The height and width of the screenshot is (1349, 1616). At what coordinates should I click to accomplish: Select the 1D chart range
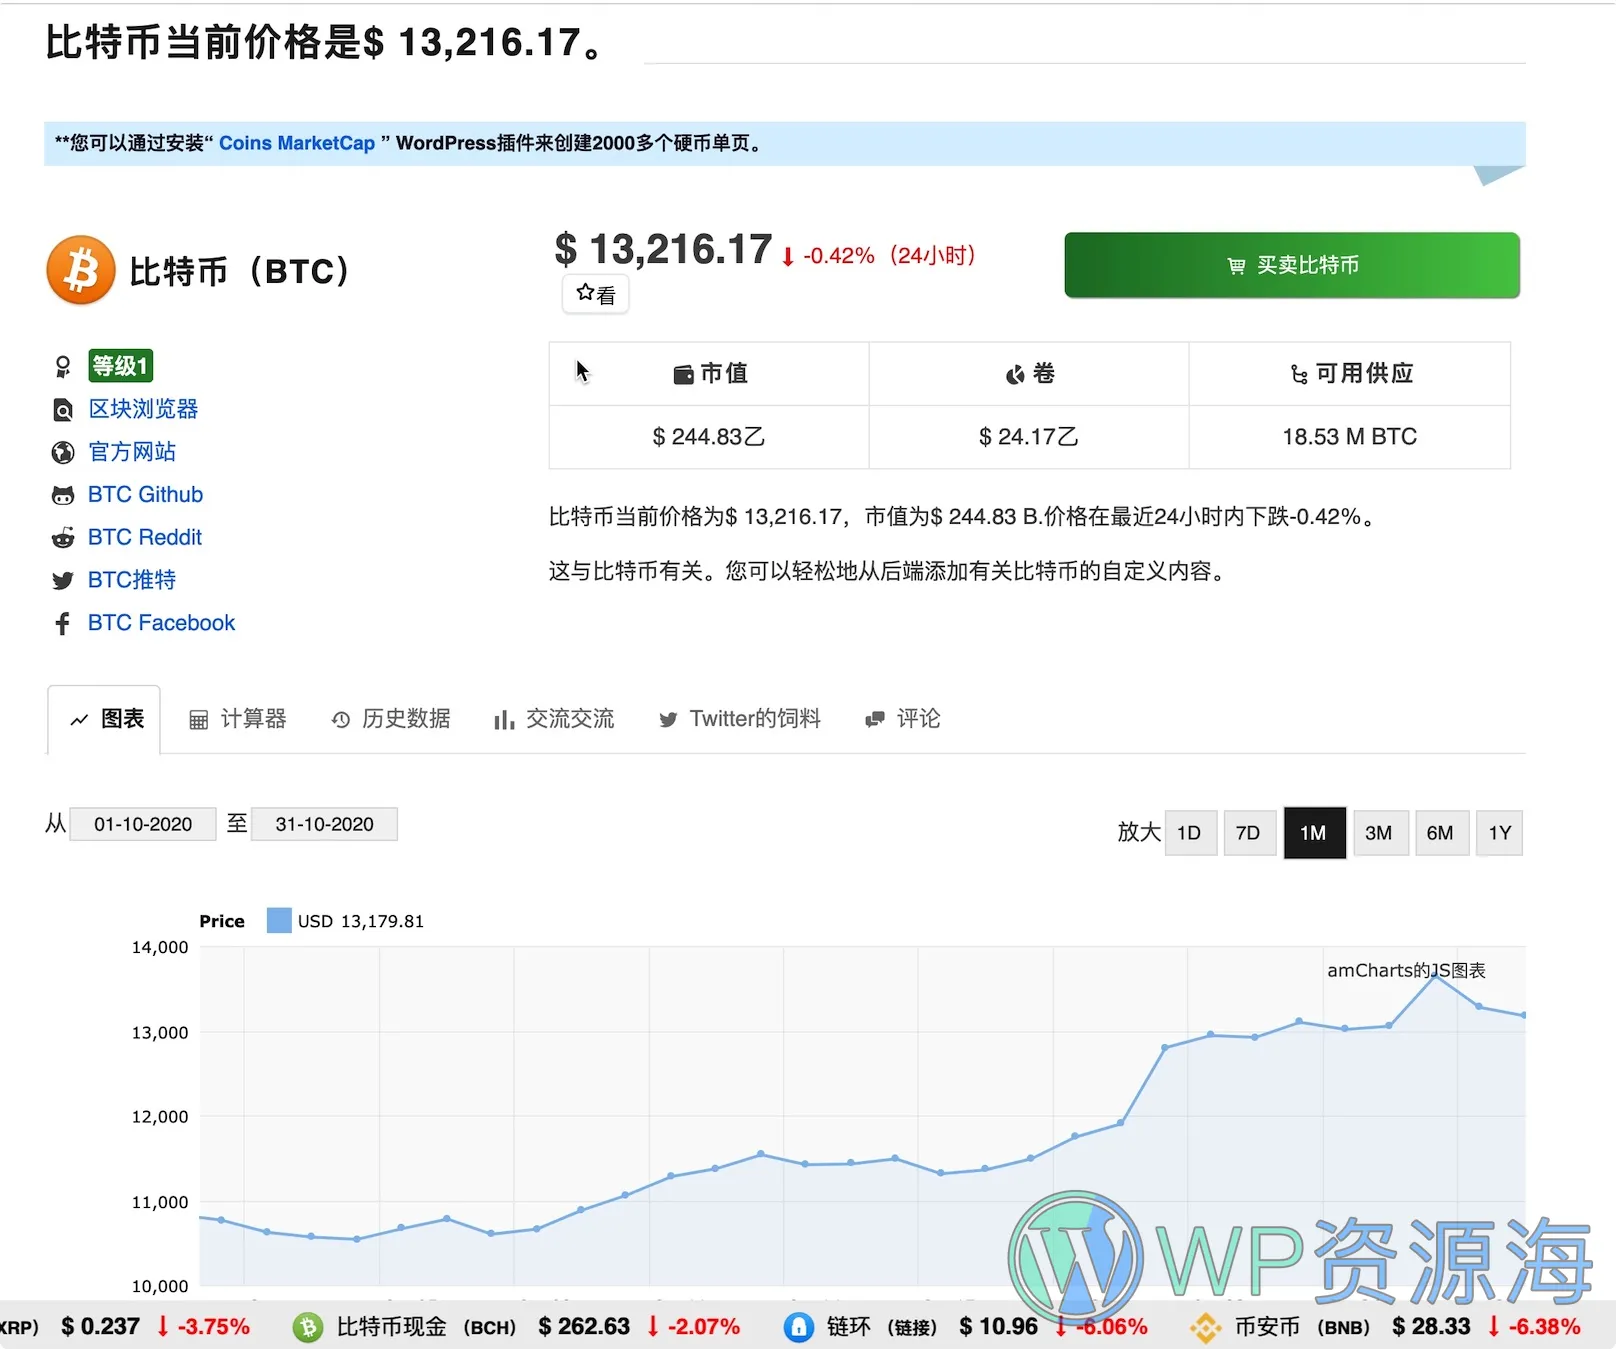click(1190, 832)
